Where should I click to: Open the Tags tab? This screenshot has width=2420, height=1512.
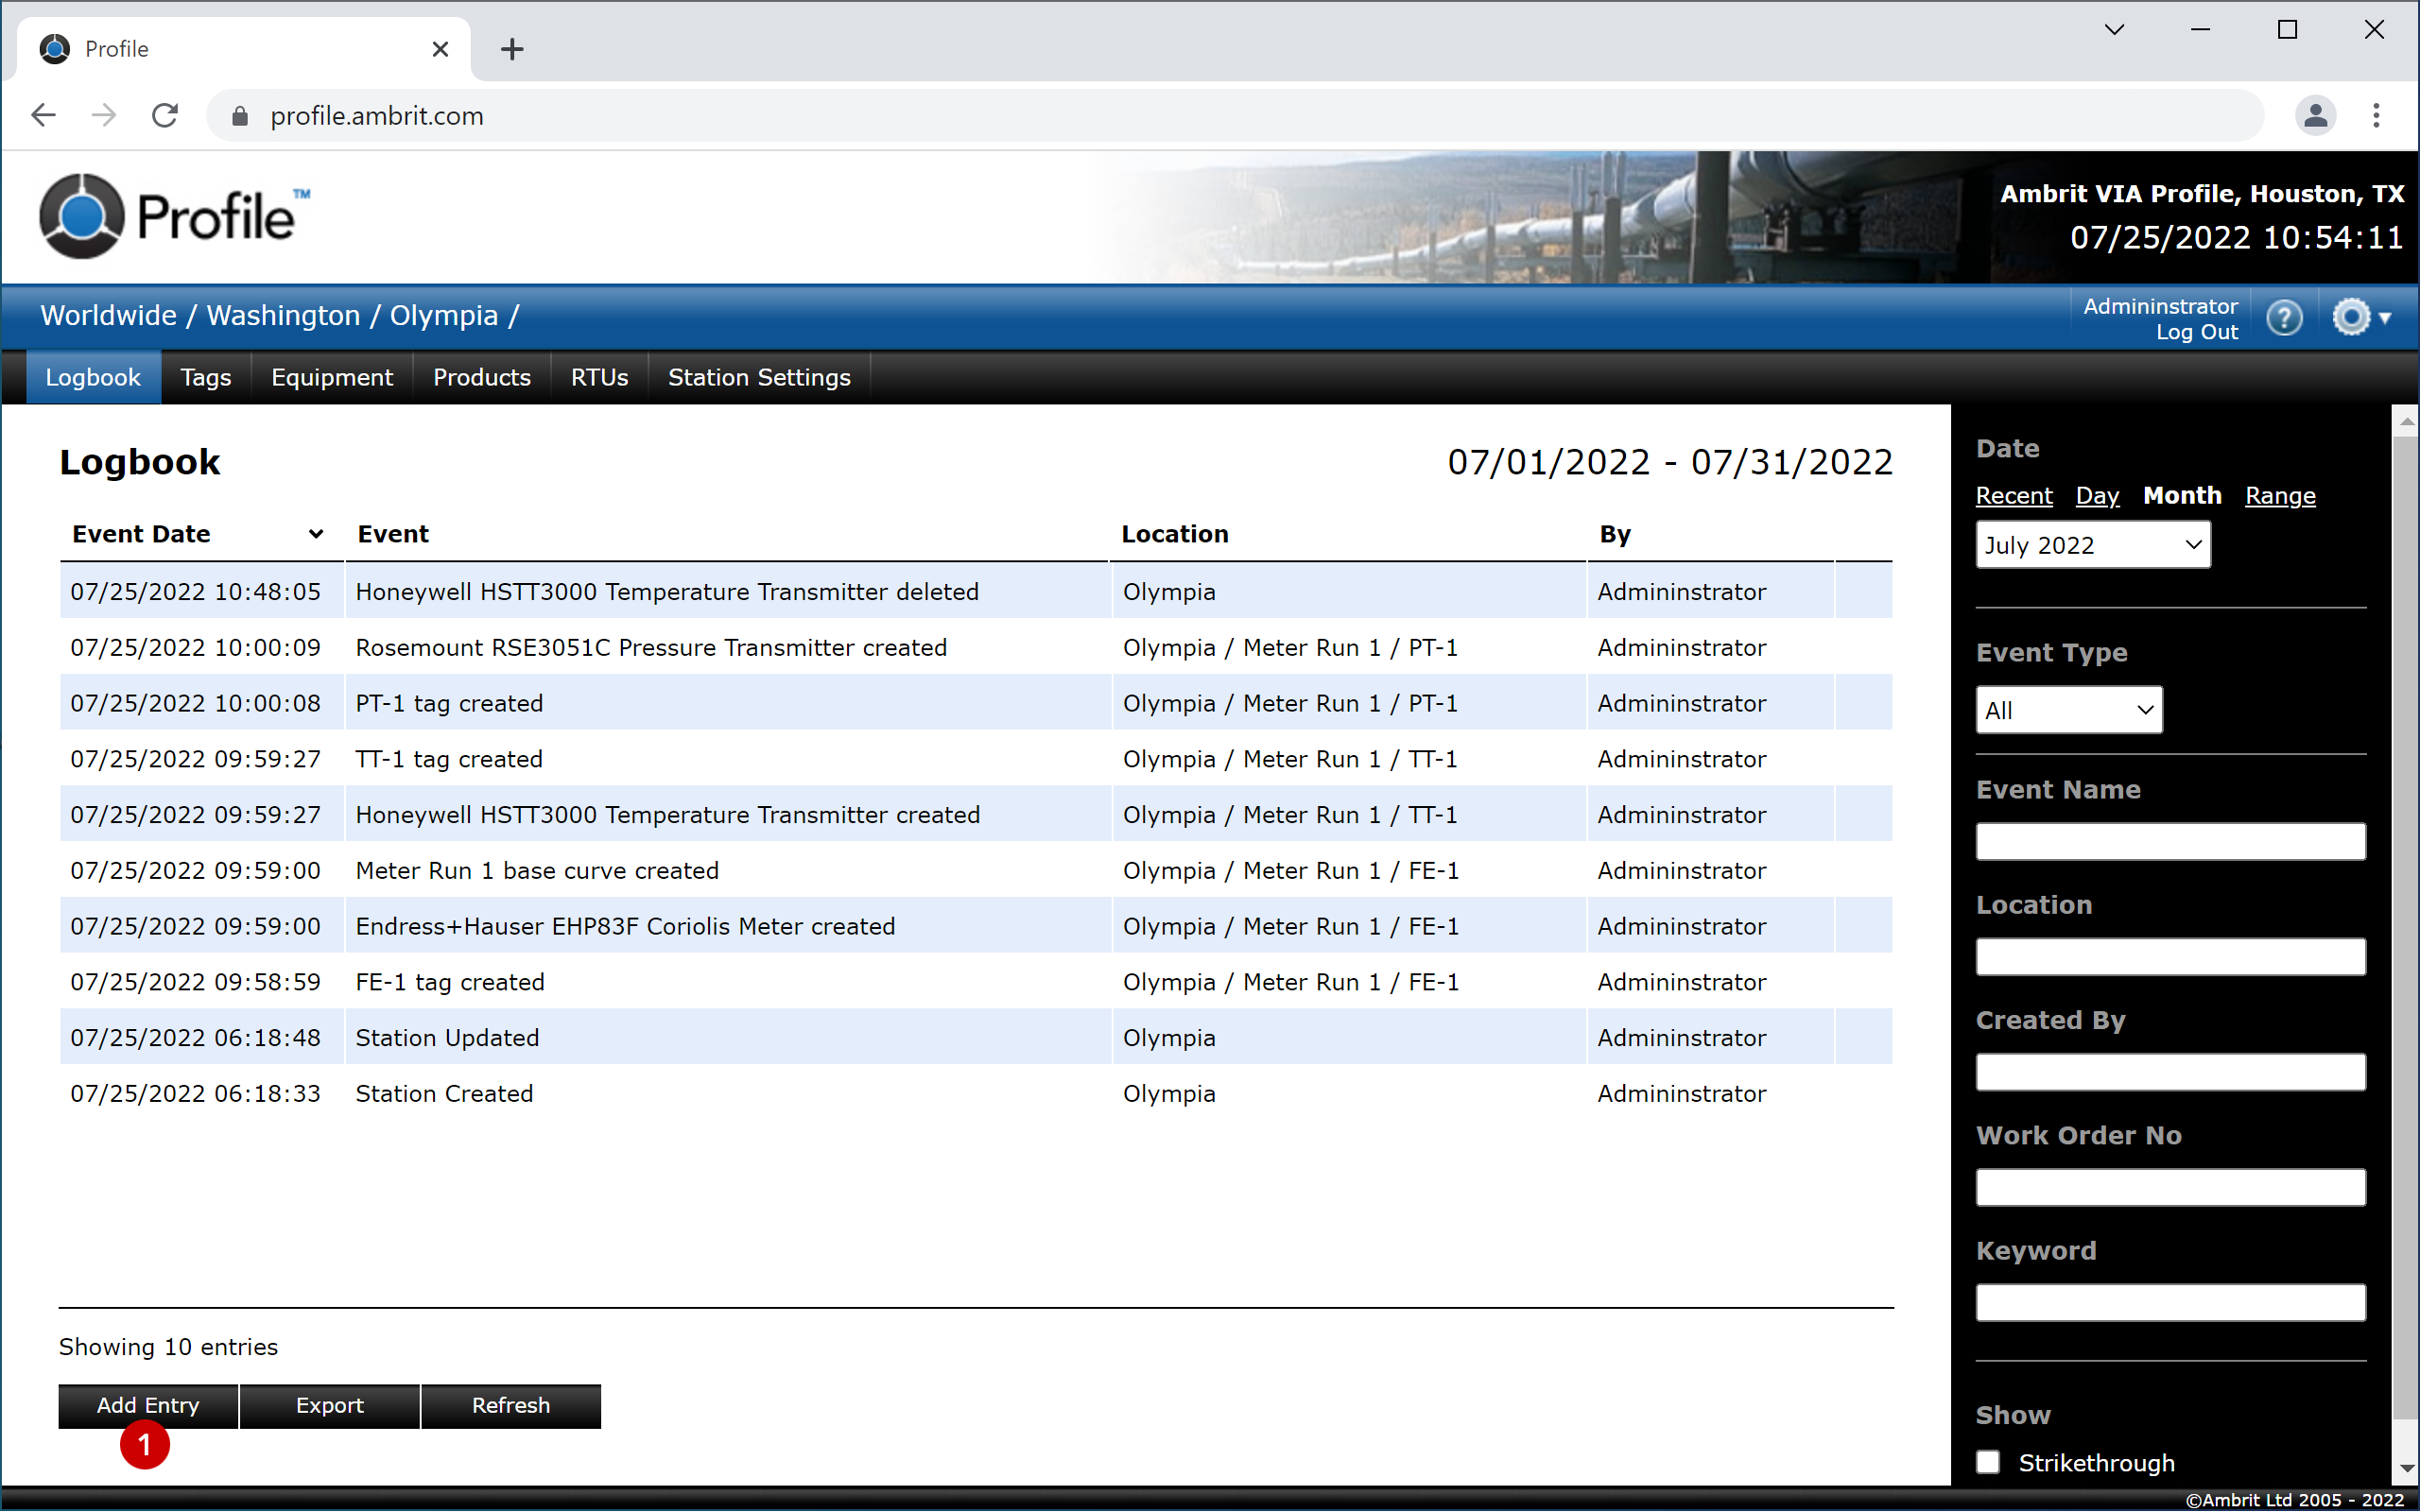[206, 377]
